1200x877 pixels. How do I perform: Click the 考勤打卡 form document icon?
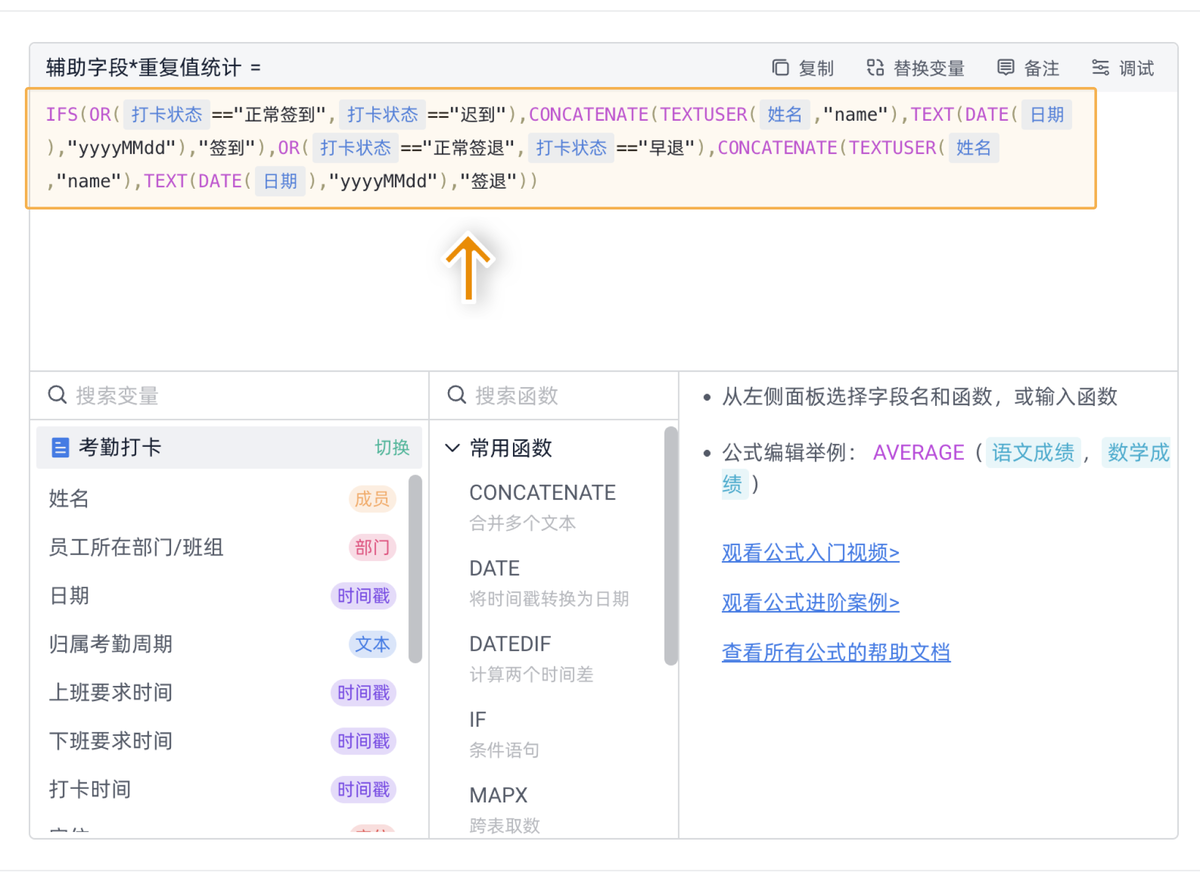click(60, 448)
